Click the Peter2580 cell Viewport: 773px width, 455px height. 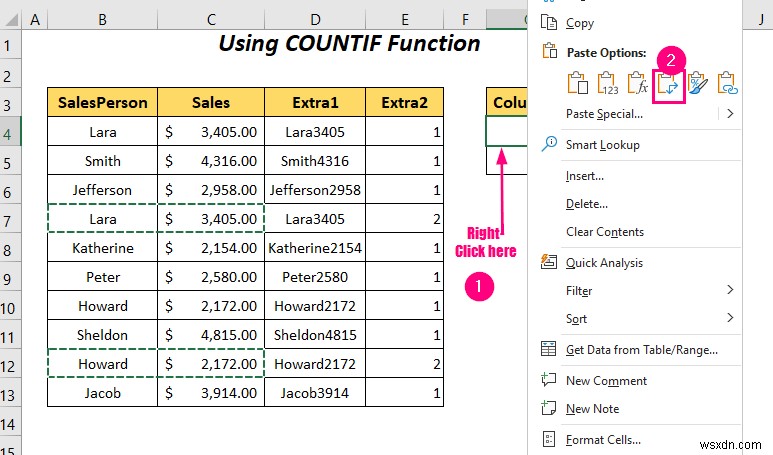click(x=315, y=277)
